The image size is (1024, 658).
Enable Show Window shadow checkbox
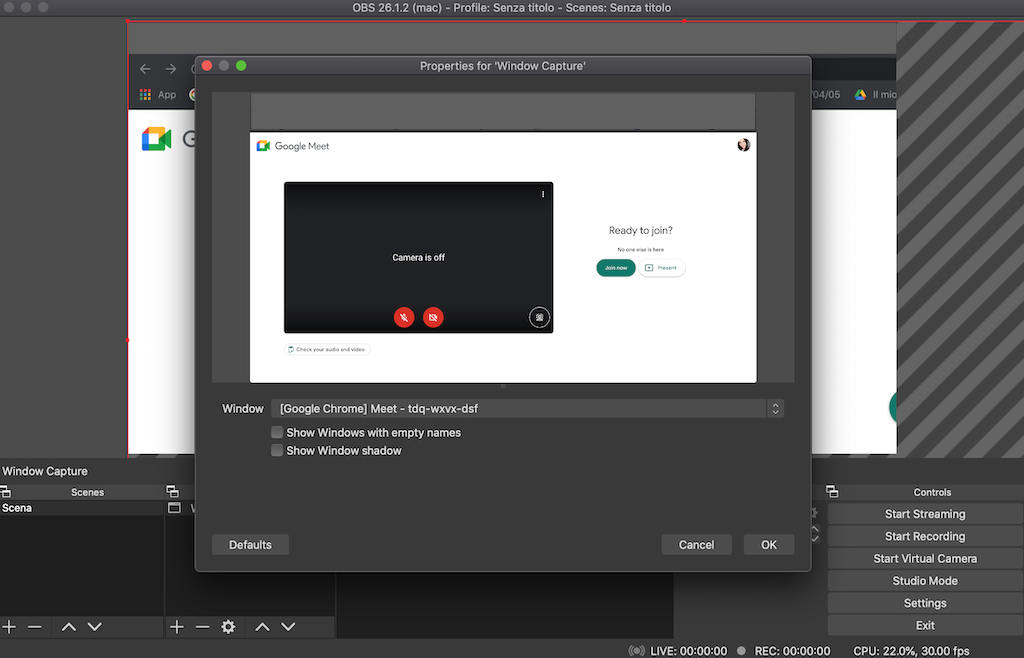point(277,450)
